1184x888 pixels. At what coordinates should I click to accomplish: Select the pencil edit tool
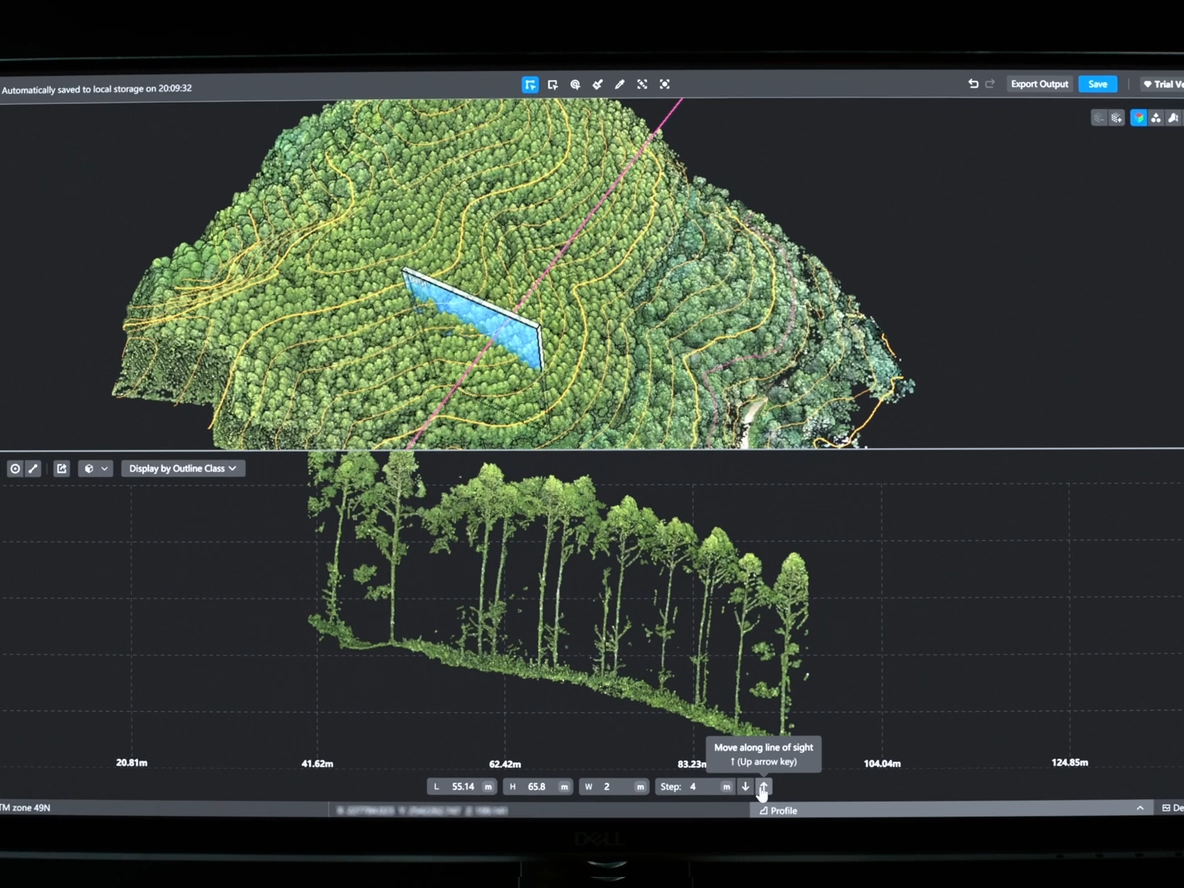(620, 85)
